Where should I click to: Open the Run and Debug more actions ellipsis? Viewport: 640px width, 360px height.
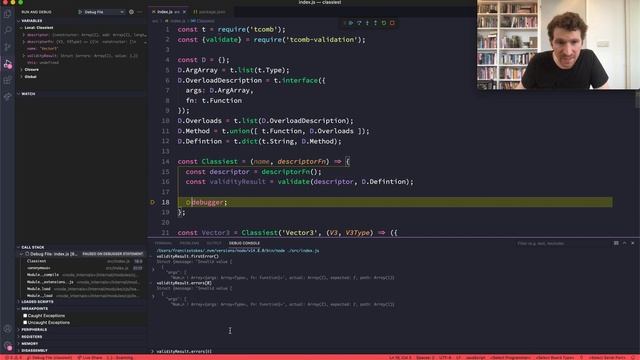140,12
